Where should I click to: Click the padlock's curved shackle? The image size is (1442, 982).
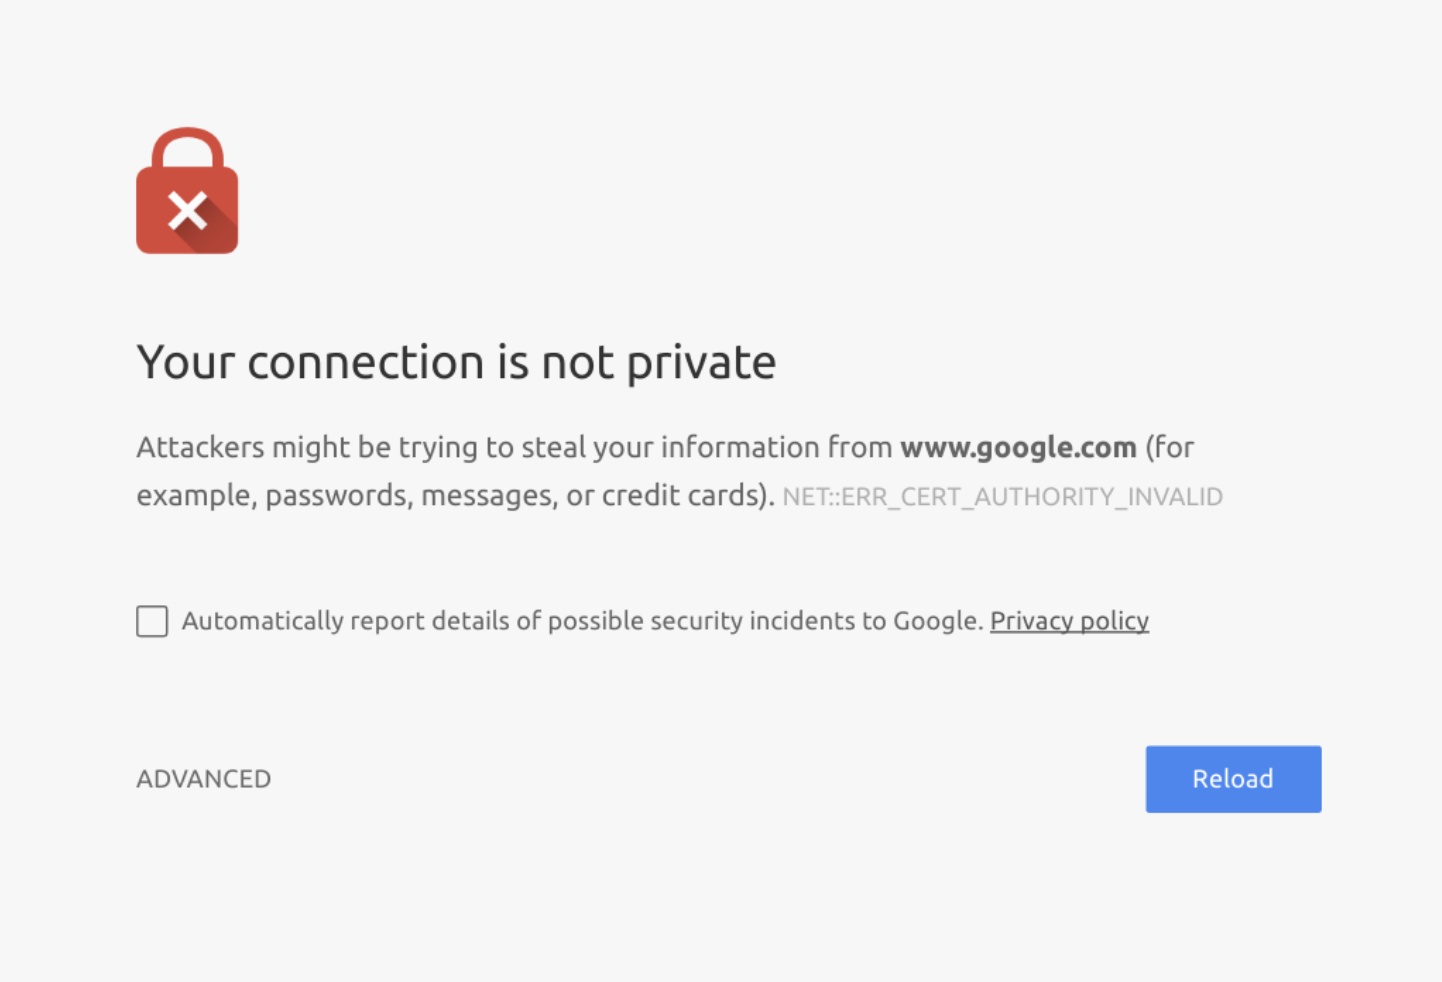coord(187,140)
